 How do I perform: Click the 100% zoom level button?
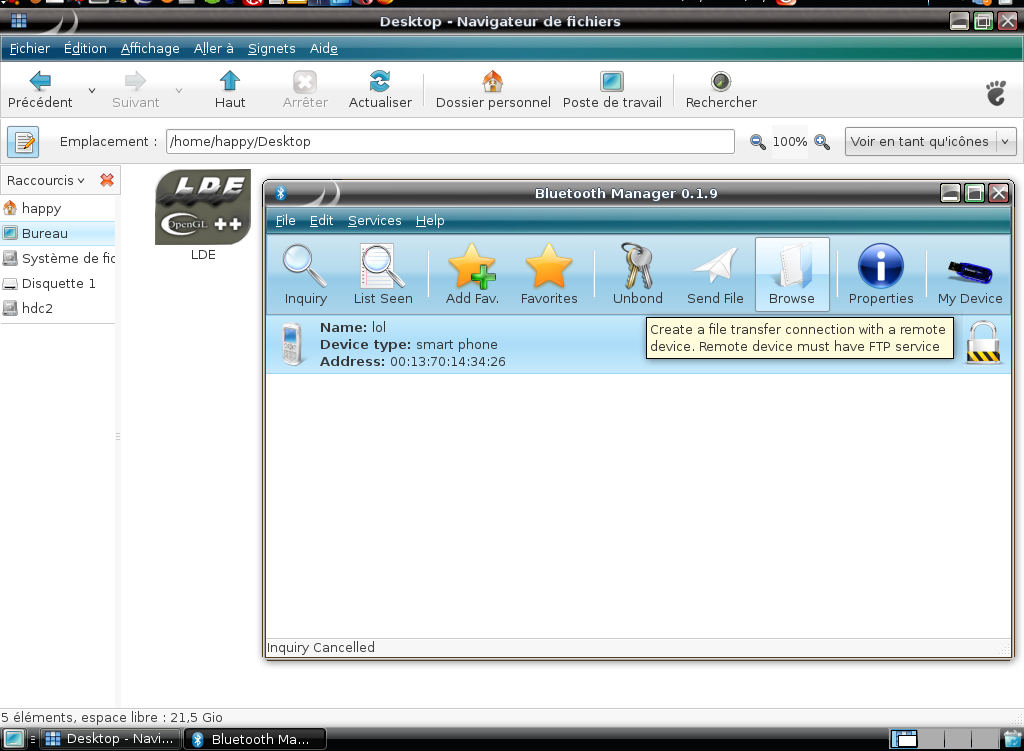790,142
